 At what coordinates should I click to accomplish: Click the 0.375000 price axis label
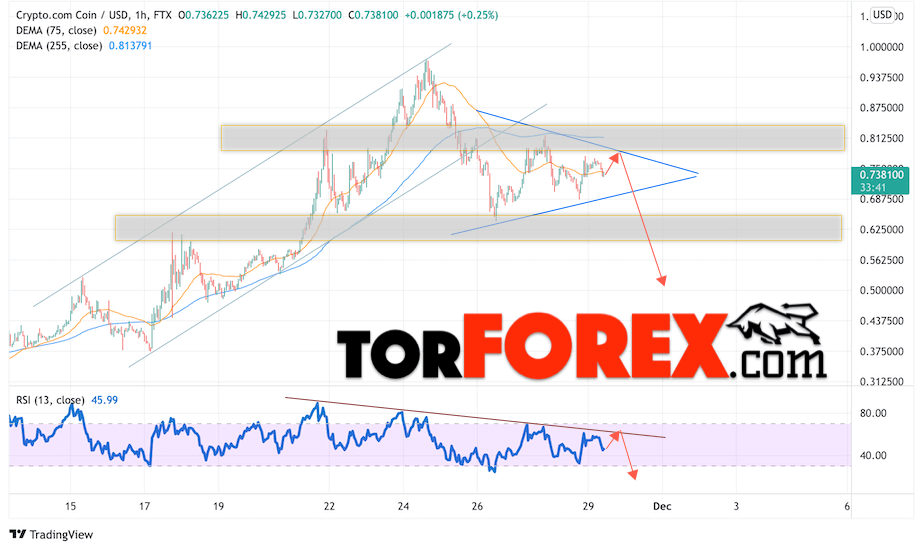click(881, 352)
